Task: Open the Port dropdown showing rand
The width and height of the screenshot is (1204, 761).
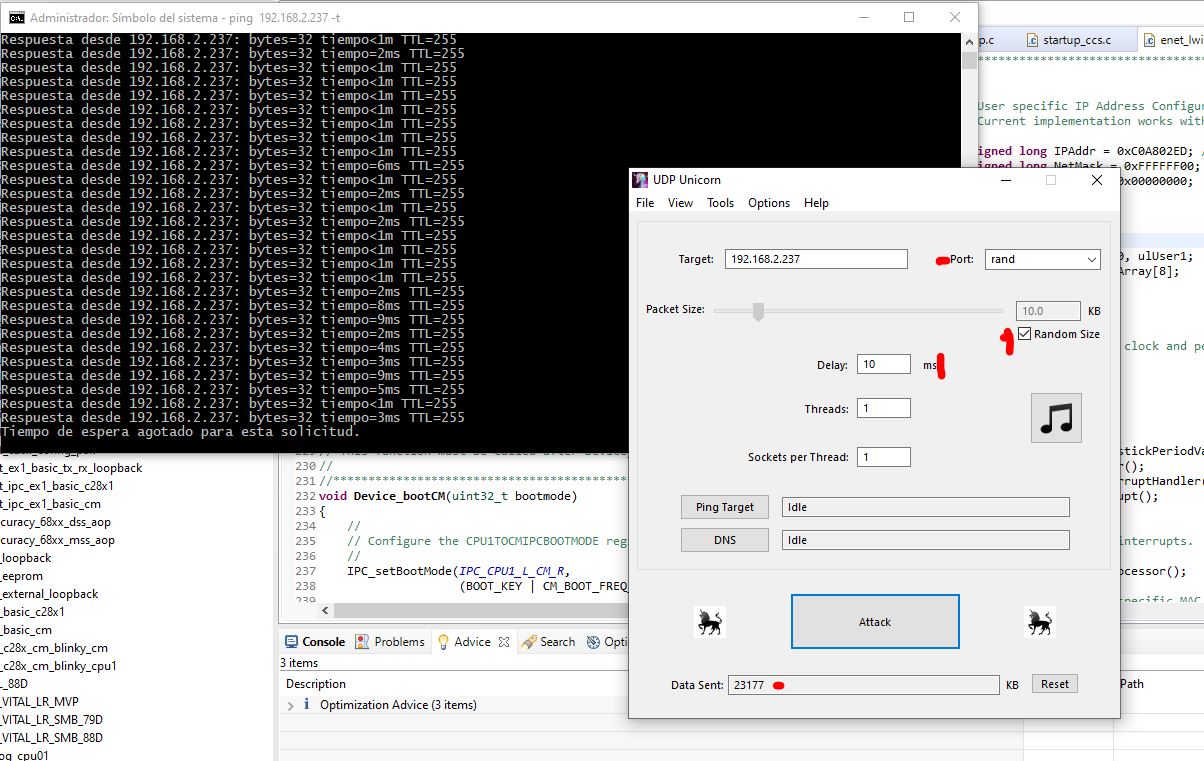Action: click(1092, 258)
